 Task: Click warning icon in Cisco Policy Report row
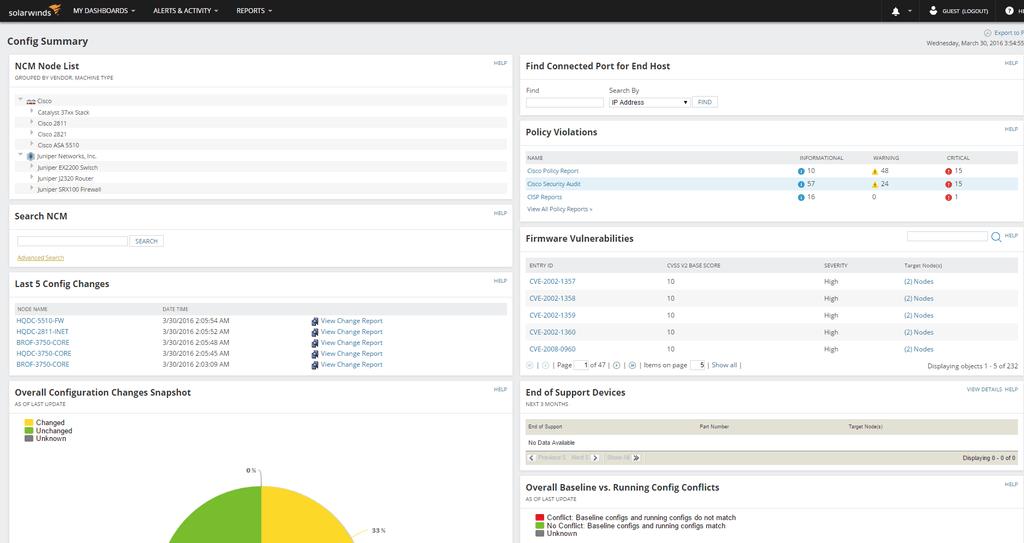pyautogui.click(x=875, y=171)
